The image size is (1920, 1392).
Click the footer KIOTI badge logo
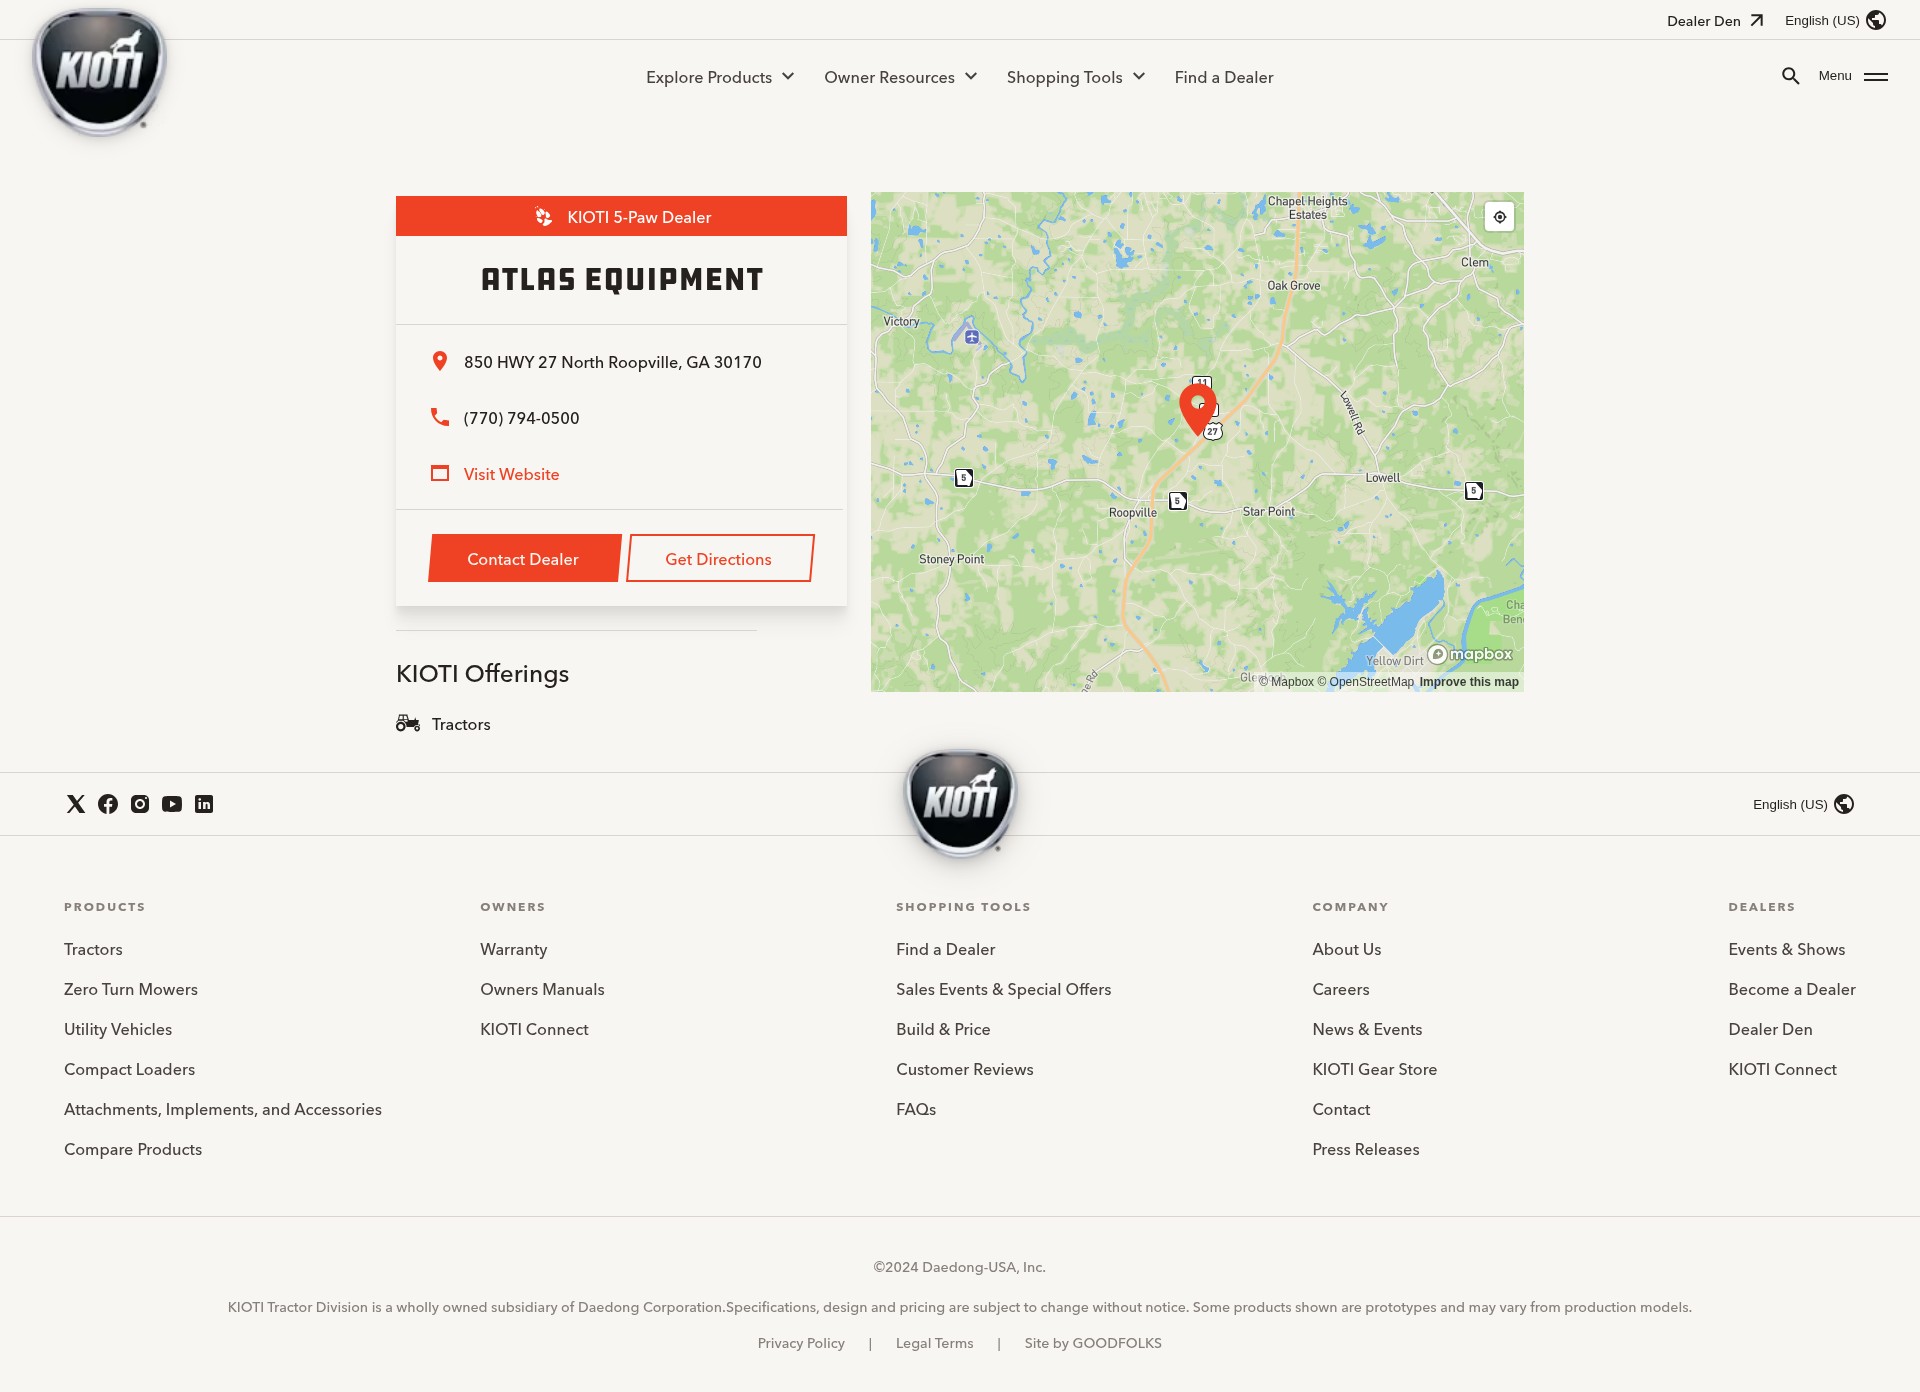(960, 803)
